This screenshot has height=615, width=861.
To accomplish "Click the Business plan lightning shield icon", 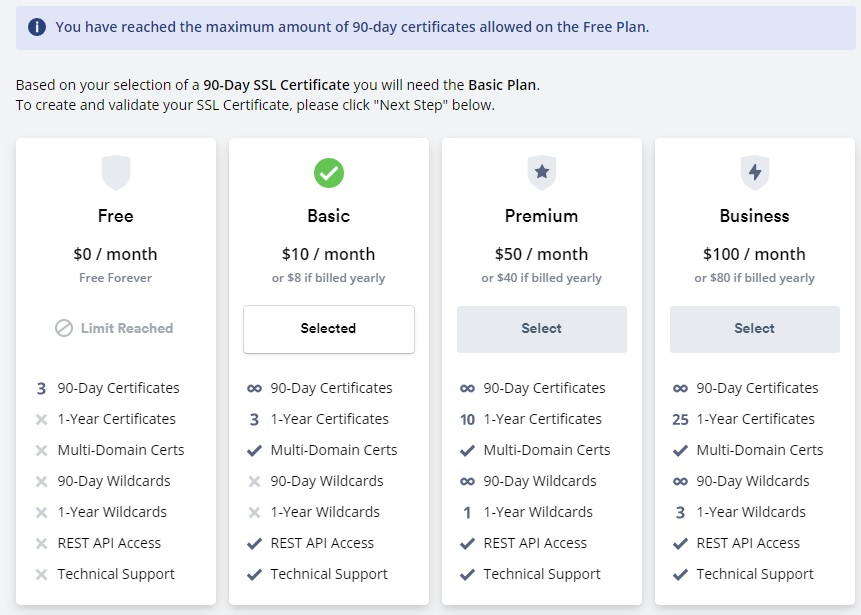I will pos(755,173).
